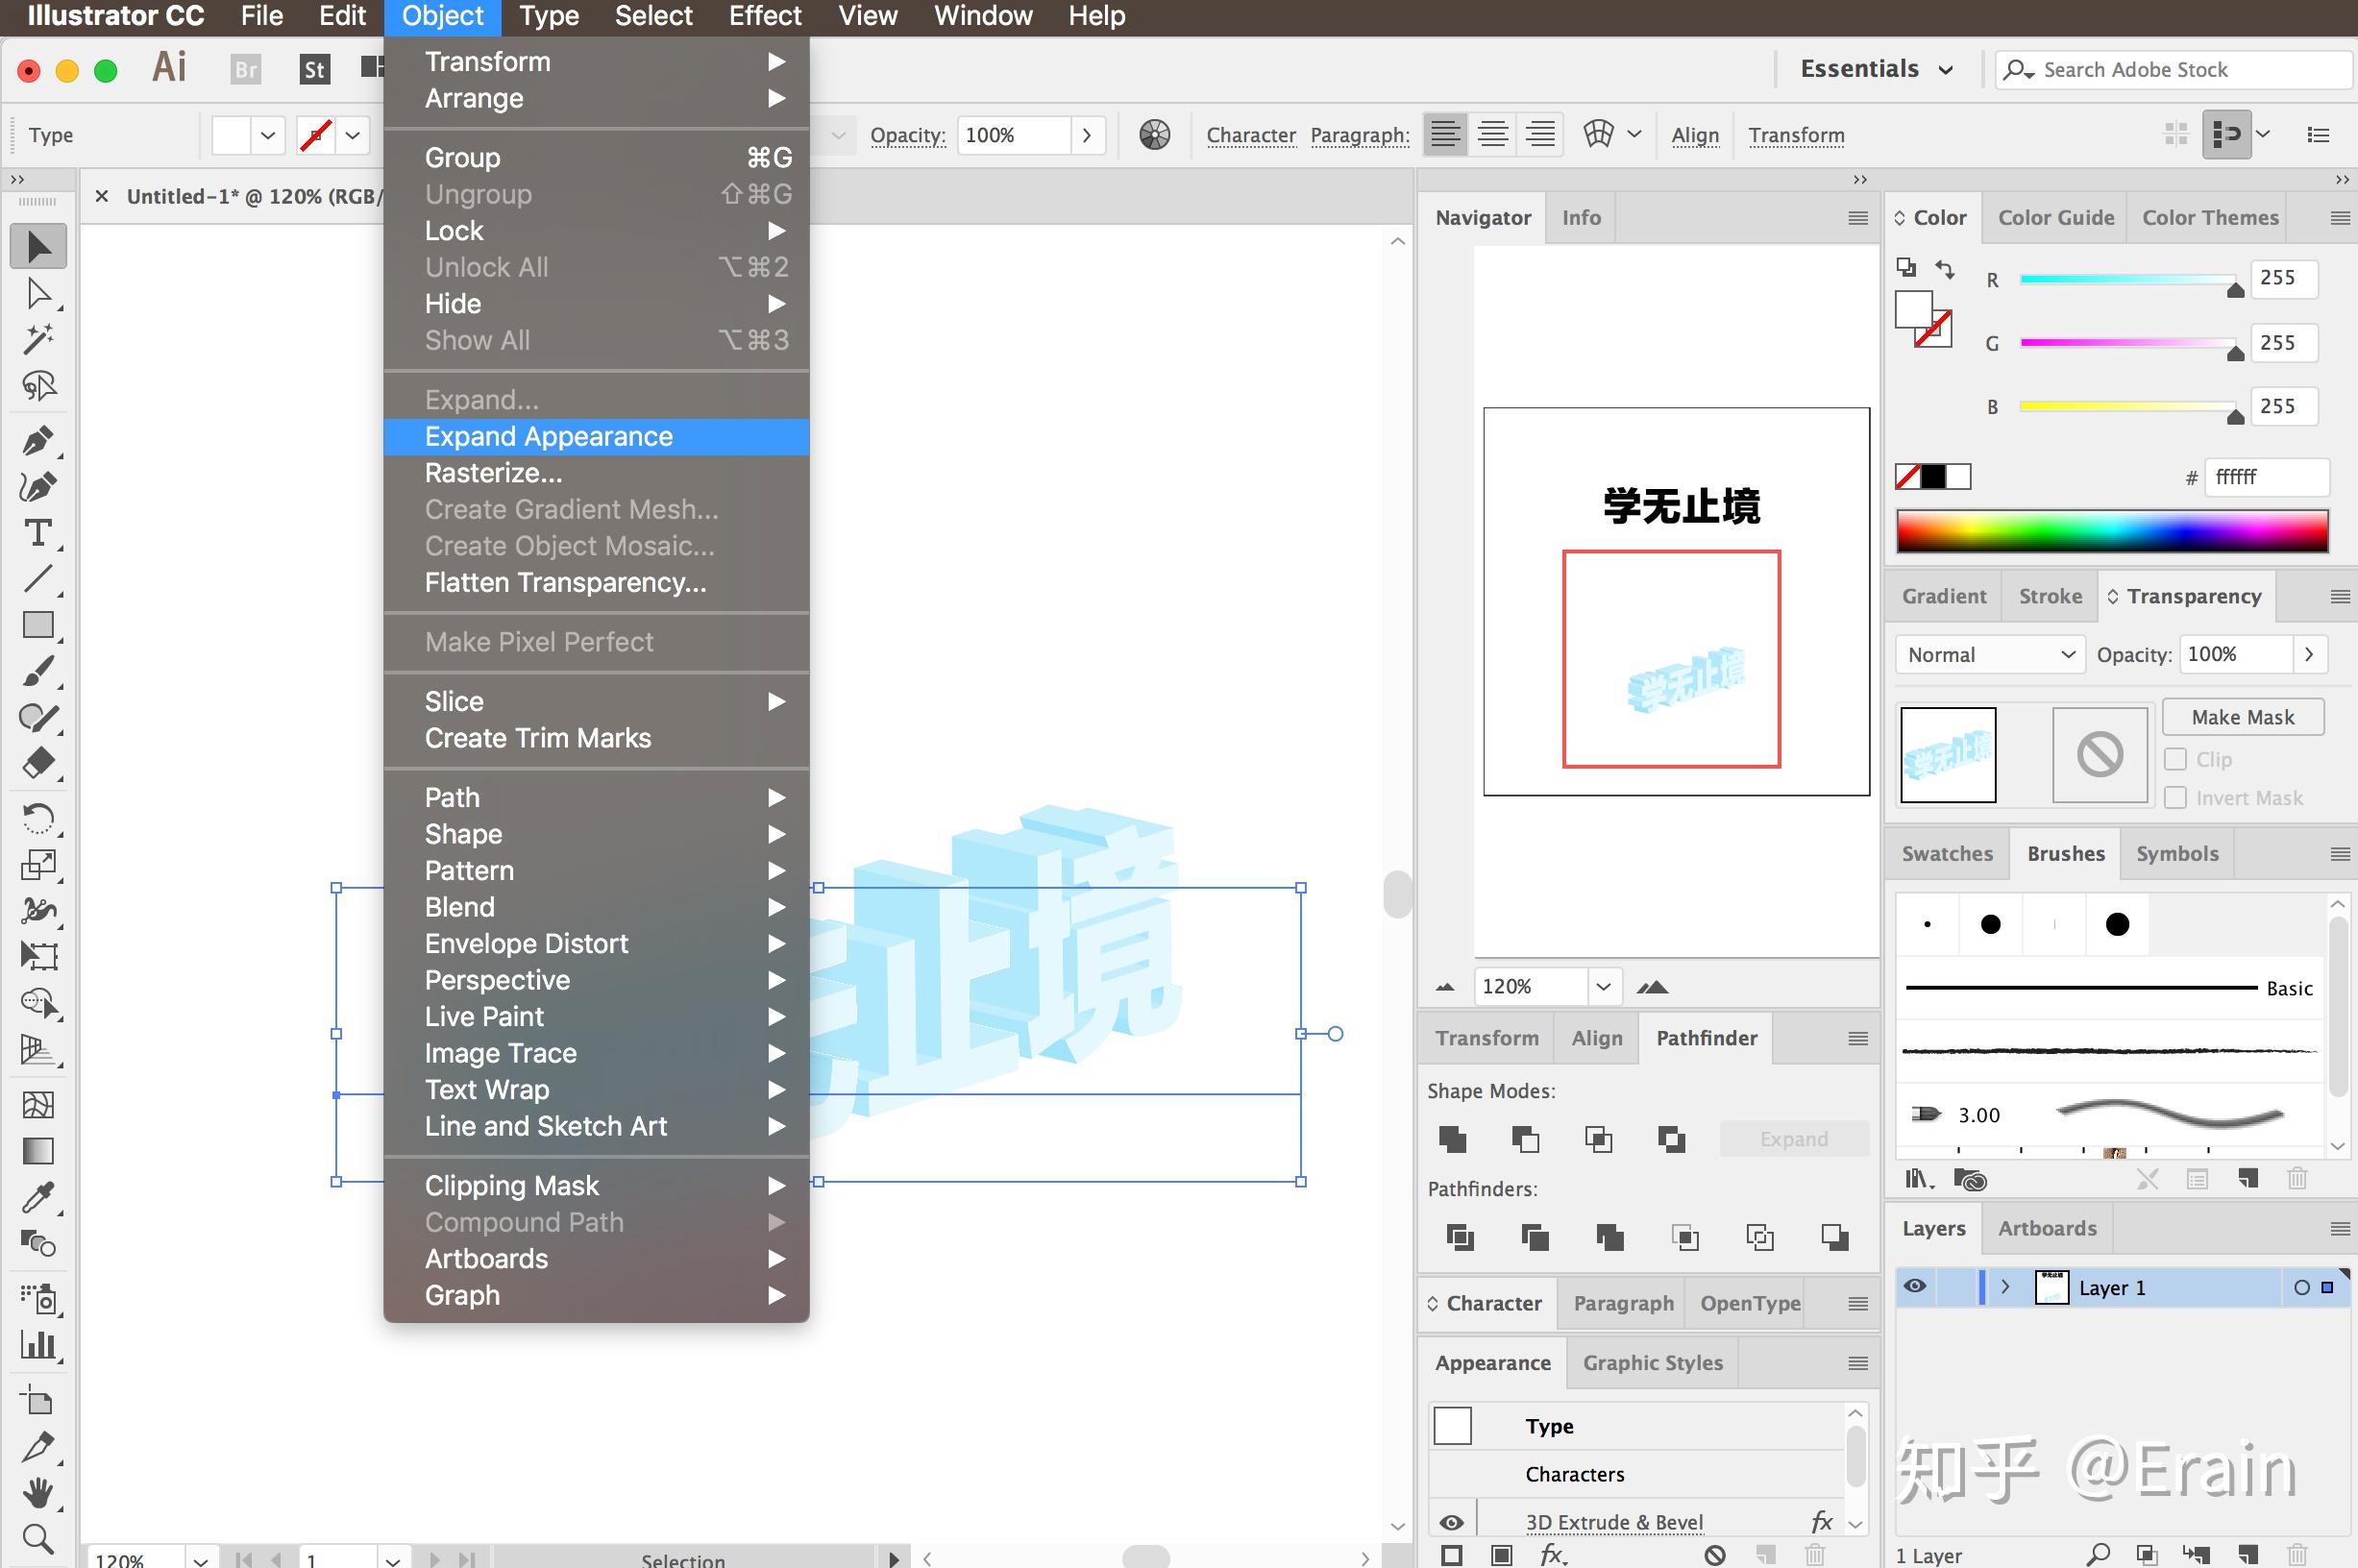Open the Object menu

pos(437,15)
